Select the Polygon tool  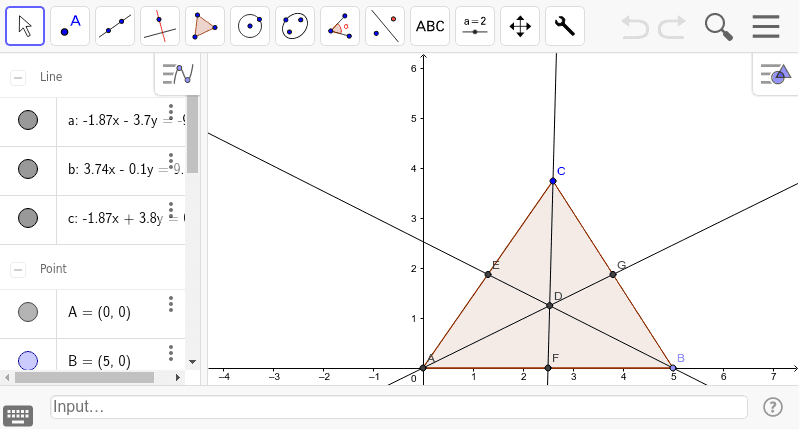point(205,26)
